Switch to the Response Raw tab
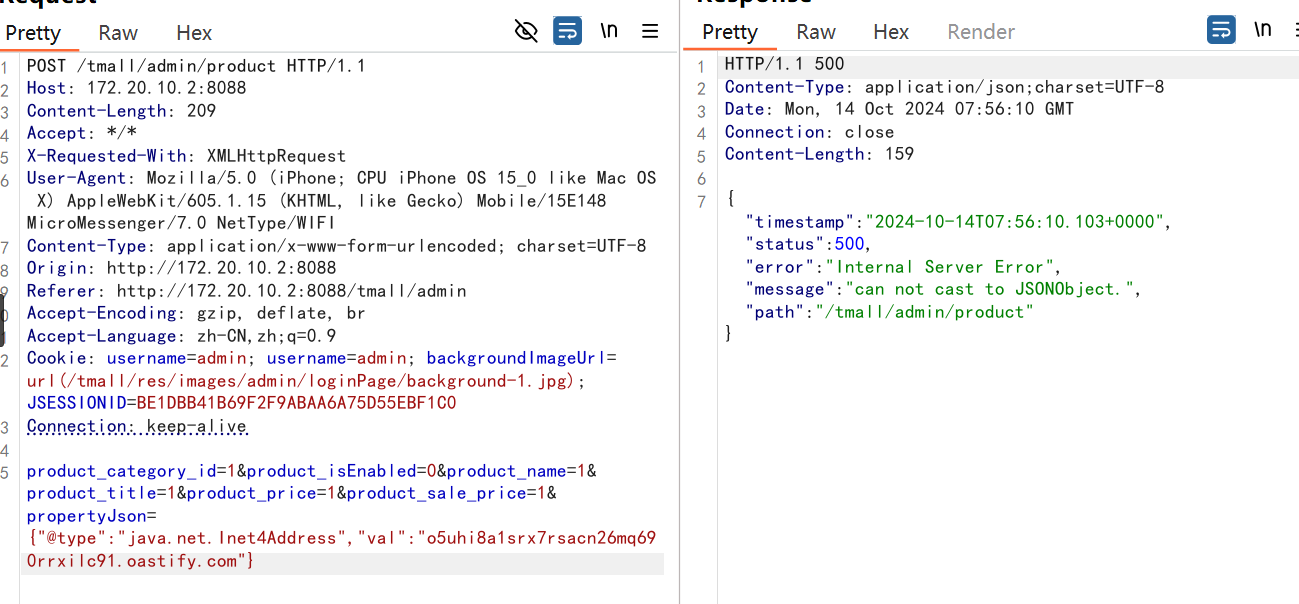The height and width of the screenshot is (604, 1299). pyautogui.click(x=816, y=32)
